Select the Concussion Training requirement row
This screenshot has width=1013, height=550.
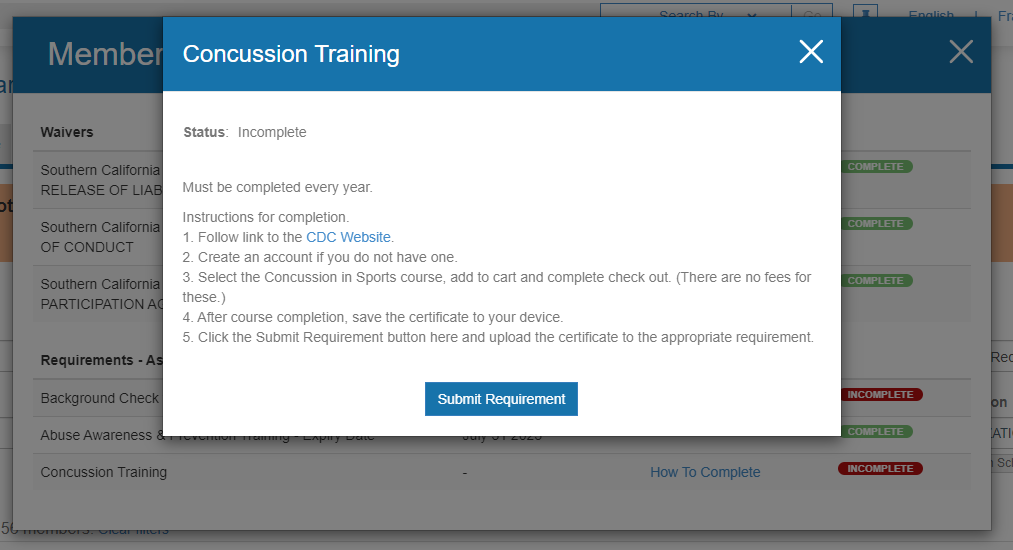click(x=103, y=472)
